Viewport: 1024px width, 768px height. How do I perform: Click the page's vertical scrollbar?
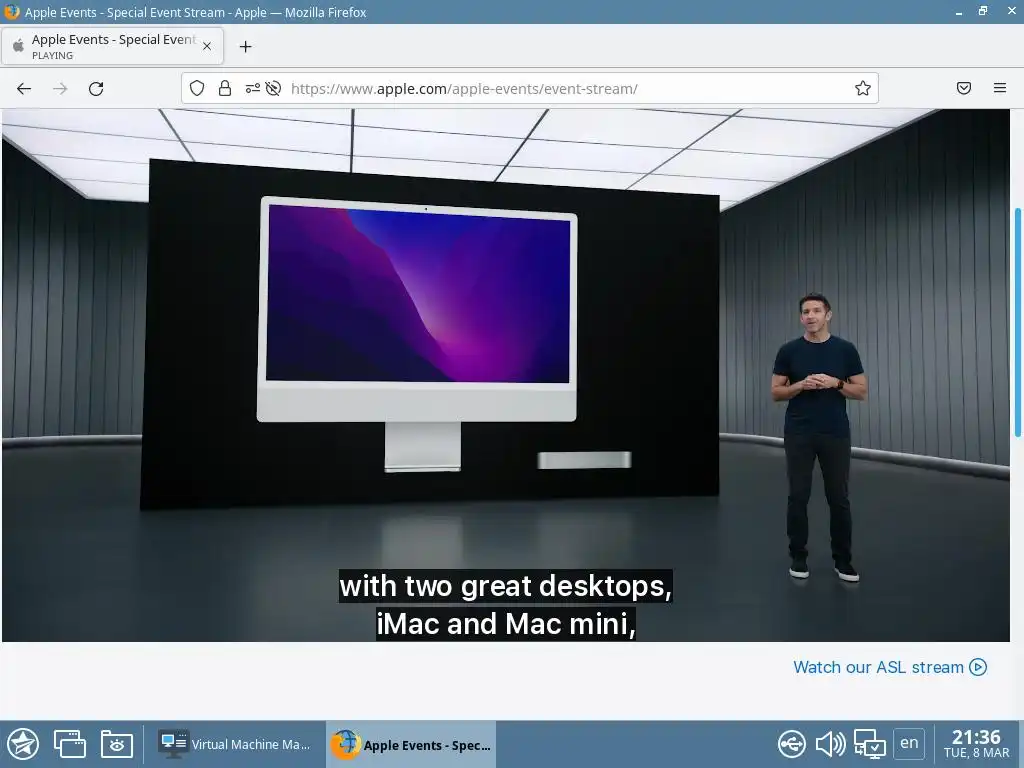click(1017, 323)
